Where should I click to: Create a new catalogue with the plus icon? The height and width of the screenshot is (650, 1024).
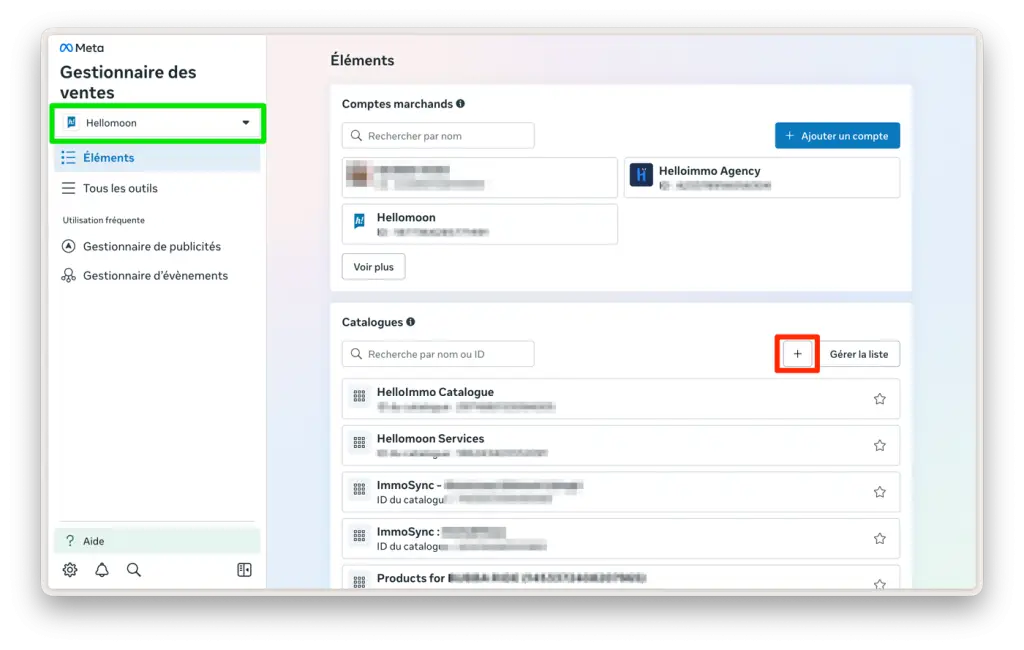click(x=796, y=353)
